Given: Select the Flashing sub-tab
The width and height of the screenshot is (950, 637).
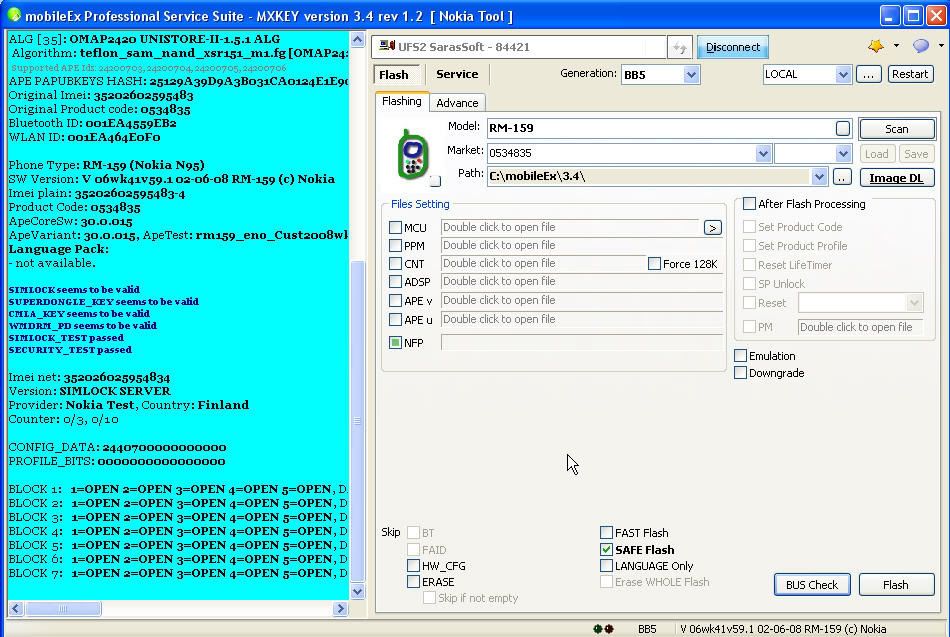Looking at the screenshot, I should [402, 101].
